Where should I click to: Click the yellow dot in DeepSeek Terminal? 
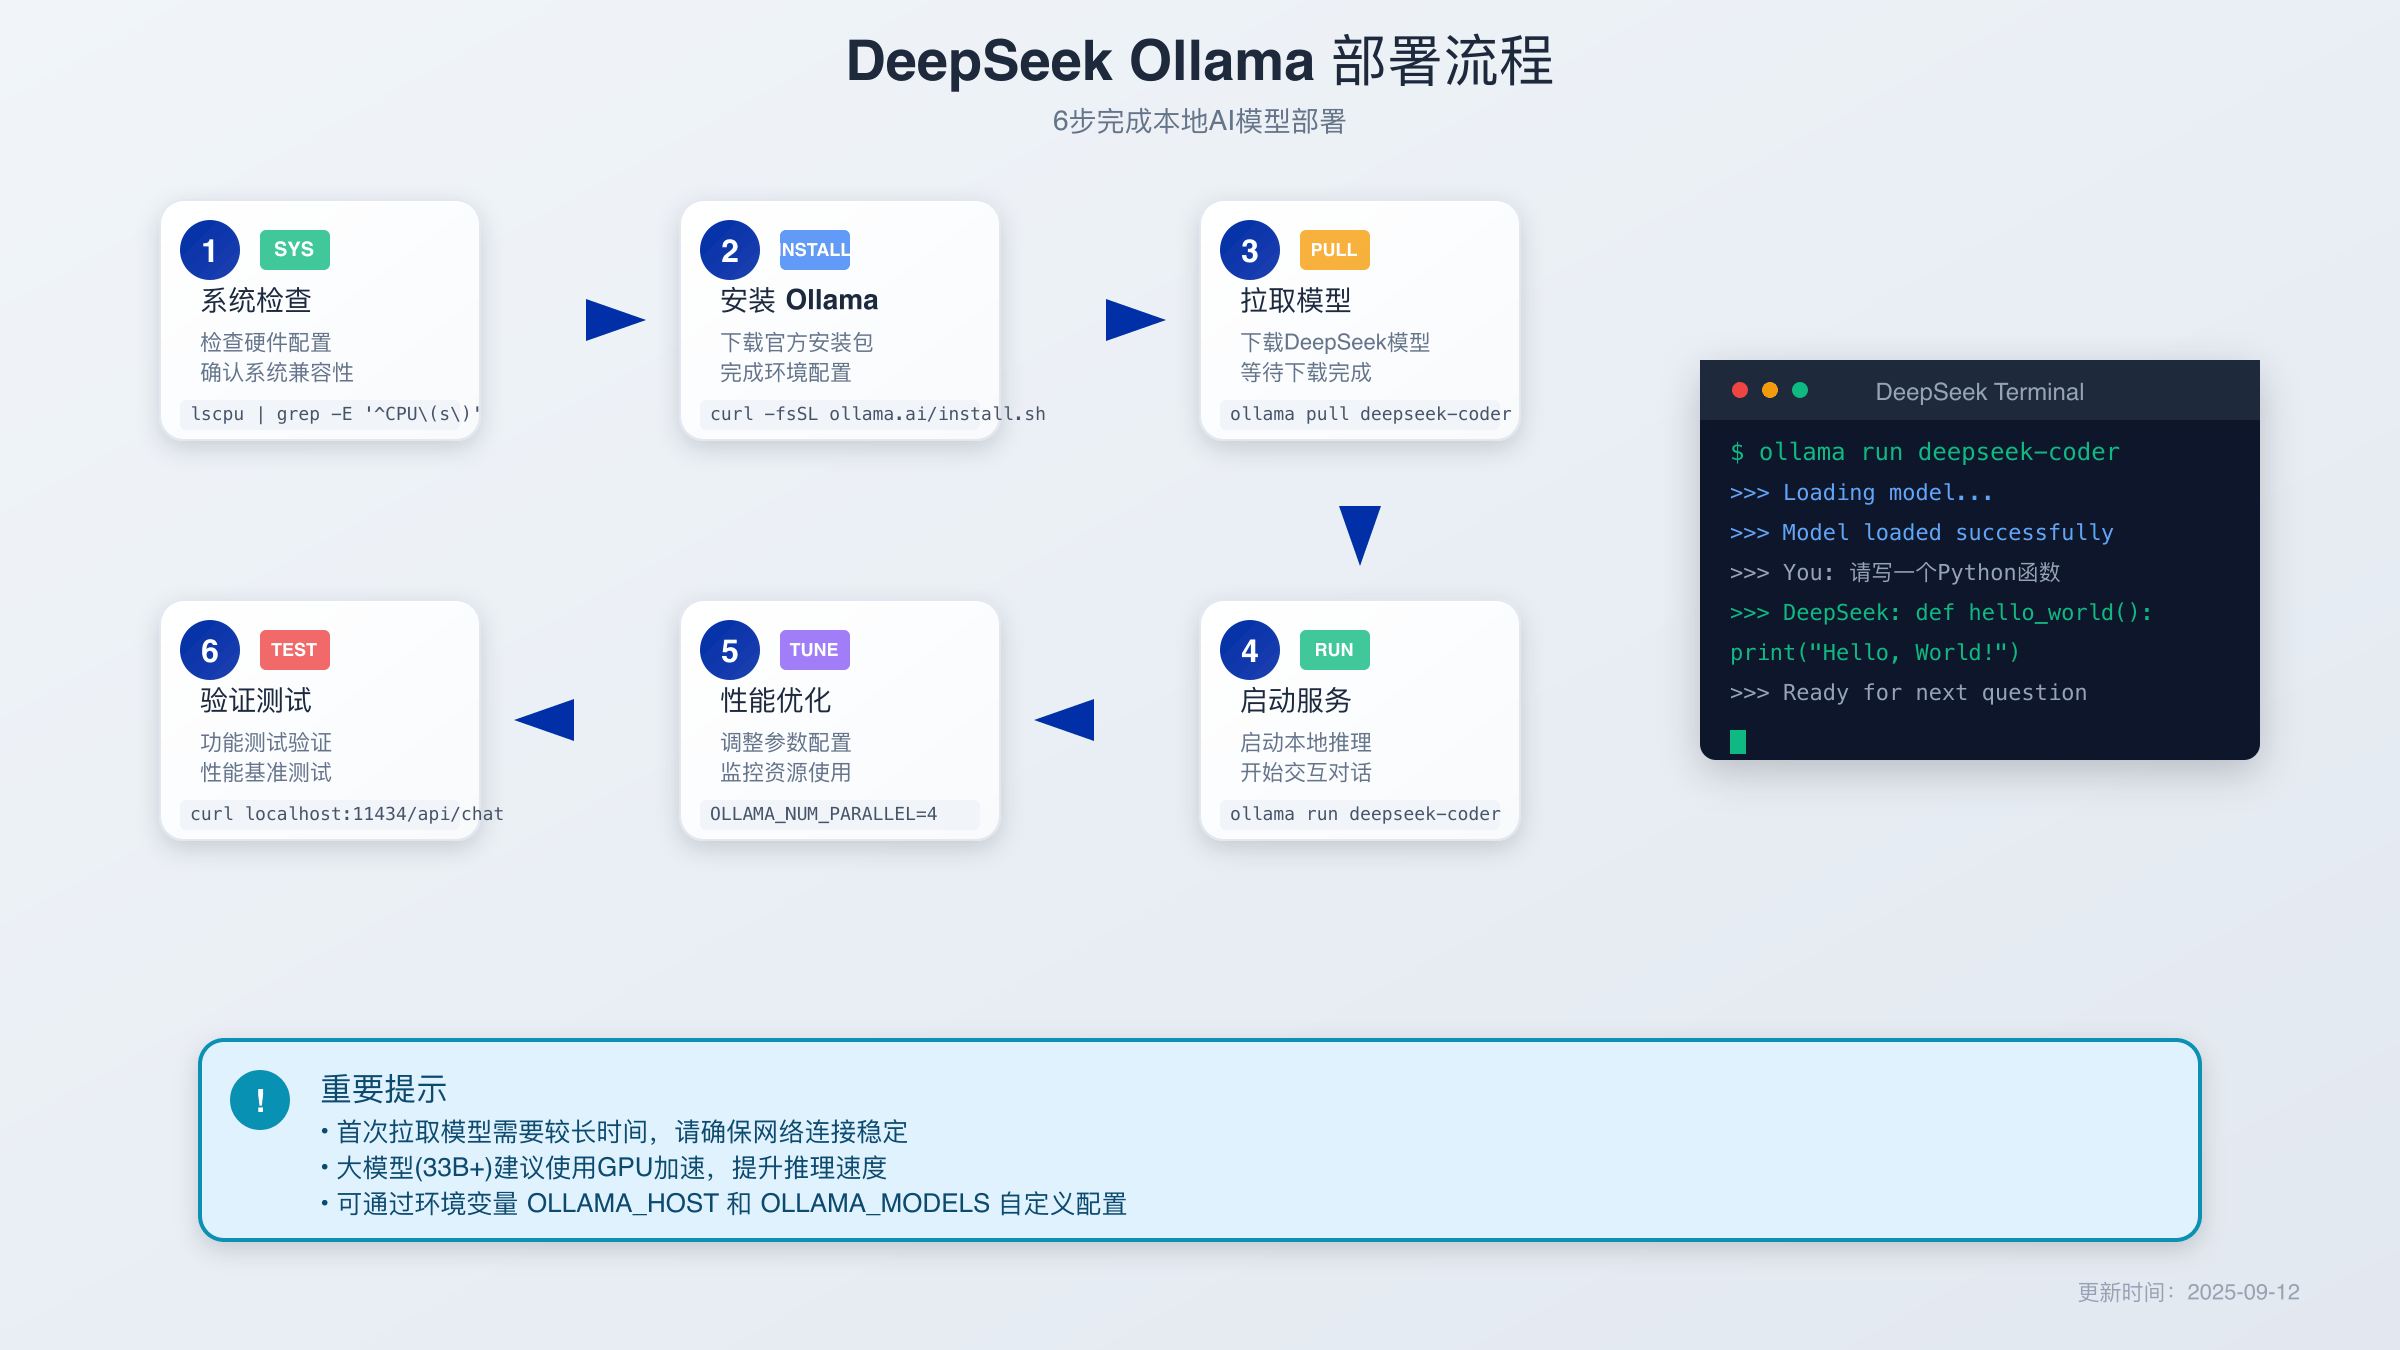coord(1770,390)
